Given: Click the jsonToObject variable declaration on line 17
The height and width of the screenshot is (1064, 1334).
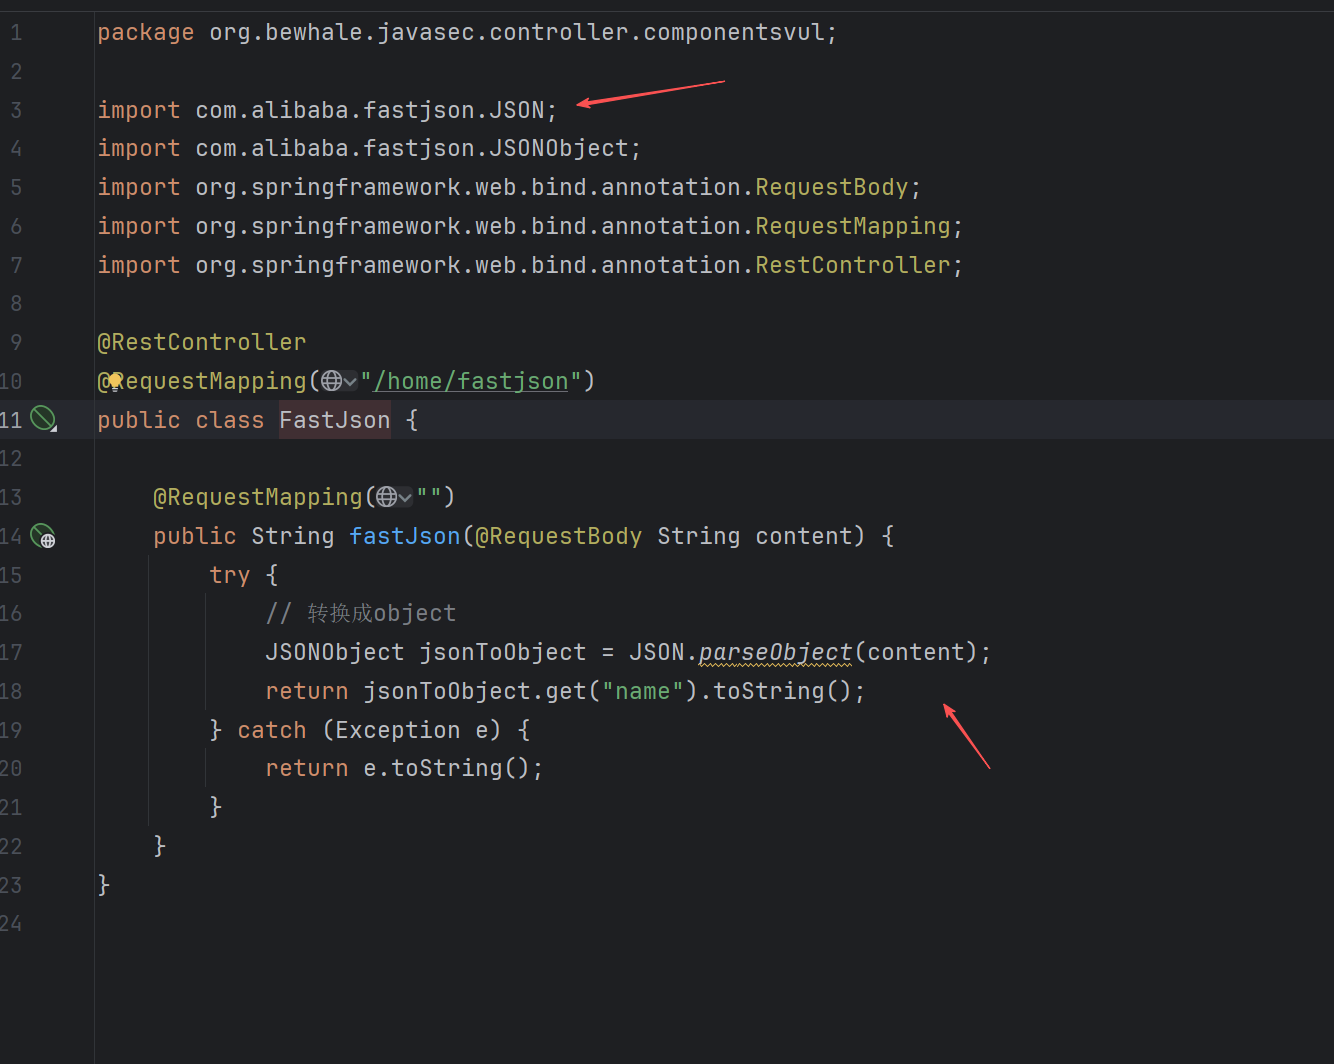Looking at the screenshot, I should (502, 652).
